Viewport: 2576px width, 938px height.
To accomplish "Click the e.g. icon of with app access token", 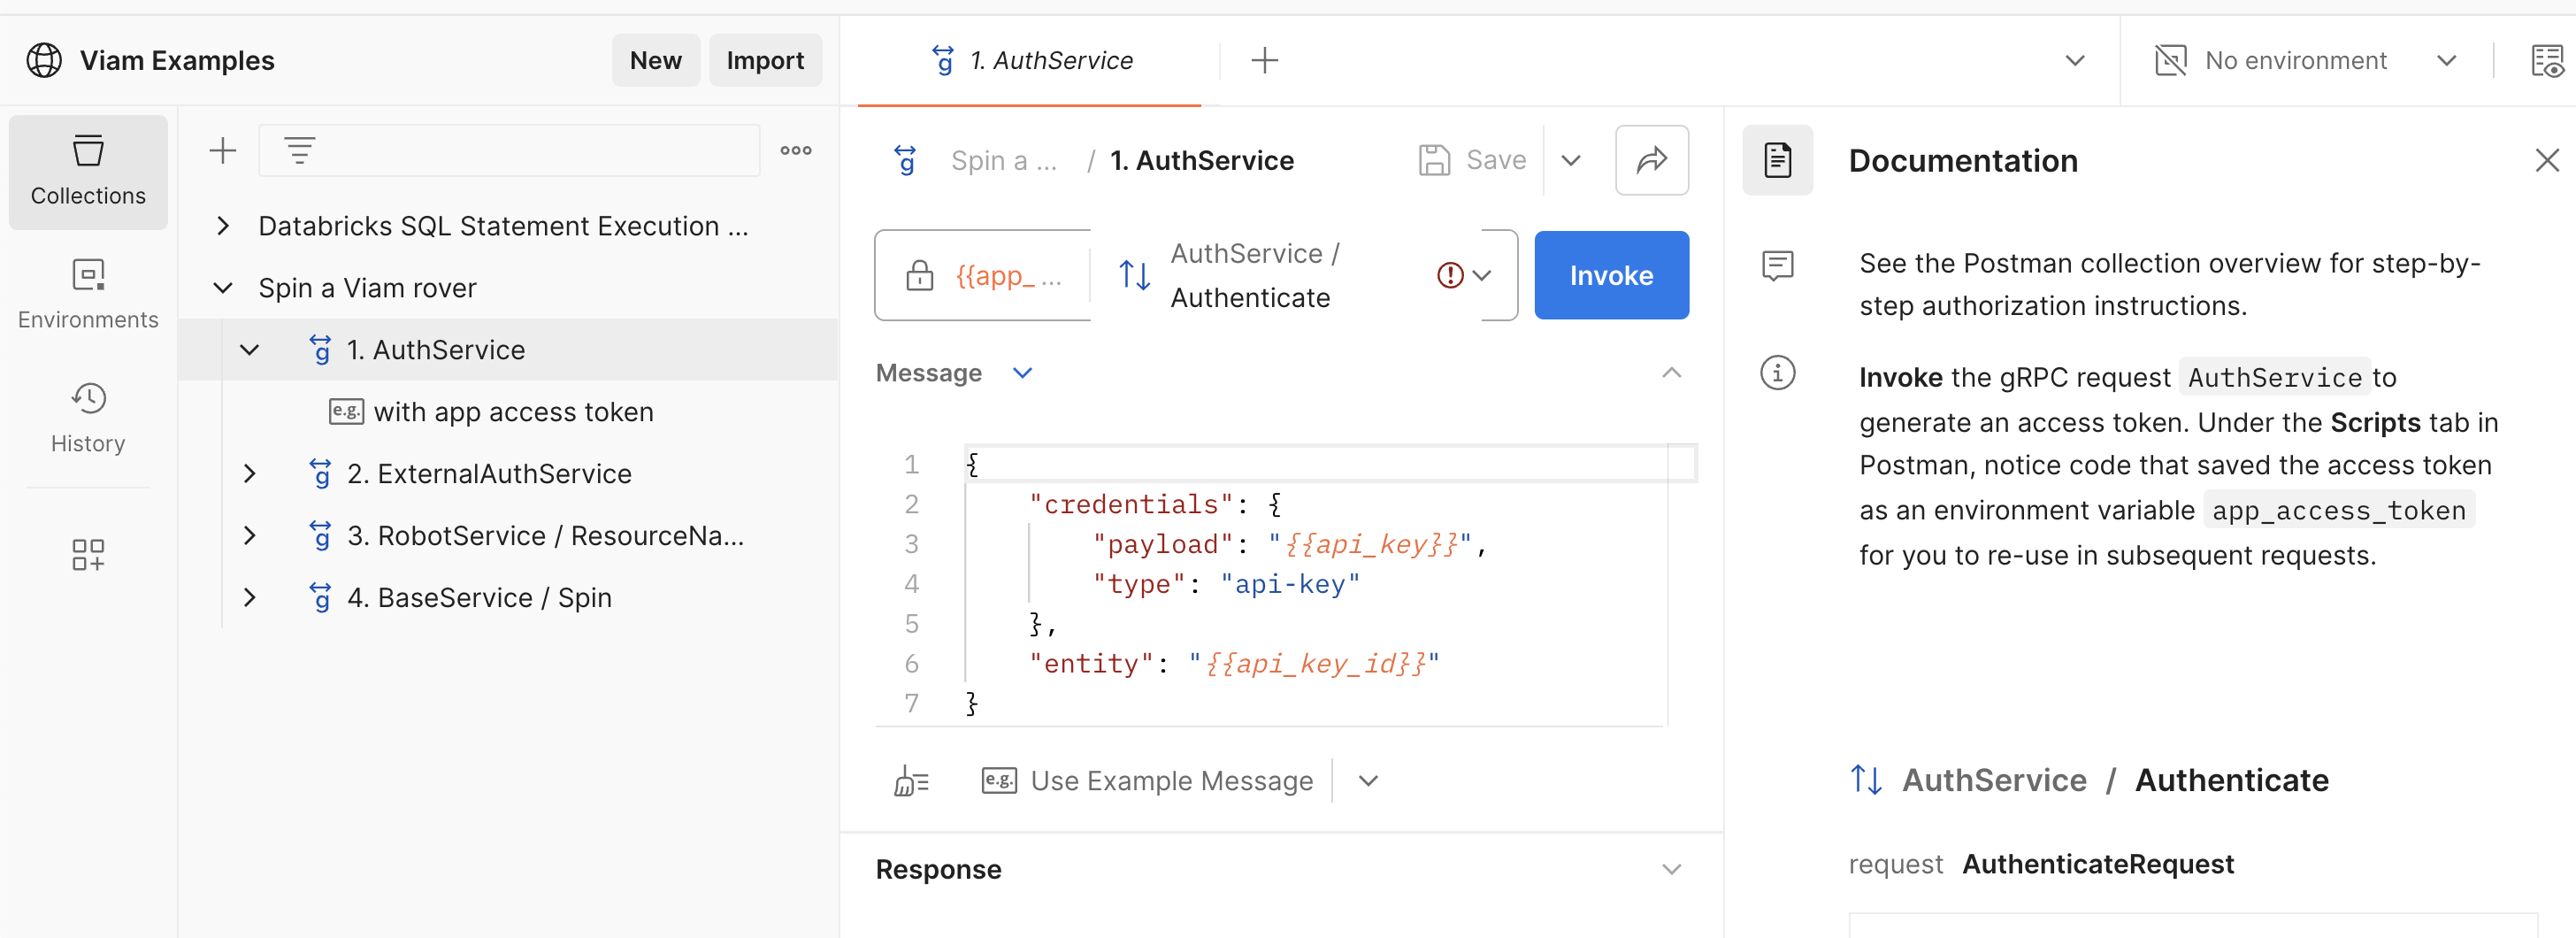I will pos(346,411).
